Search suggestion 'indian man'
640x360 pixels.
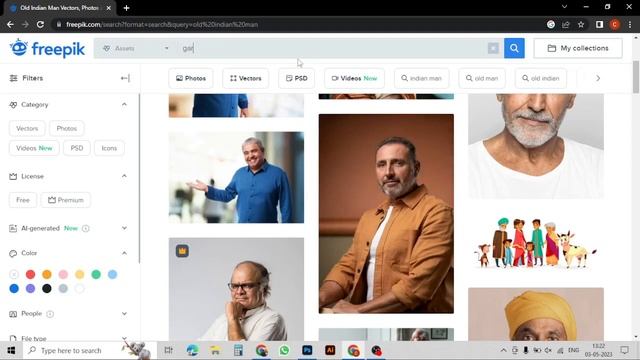point(422,78)
